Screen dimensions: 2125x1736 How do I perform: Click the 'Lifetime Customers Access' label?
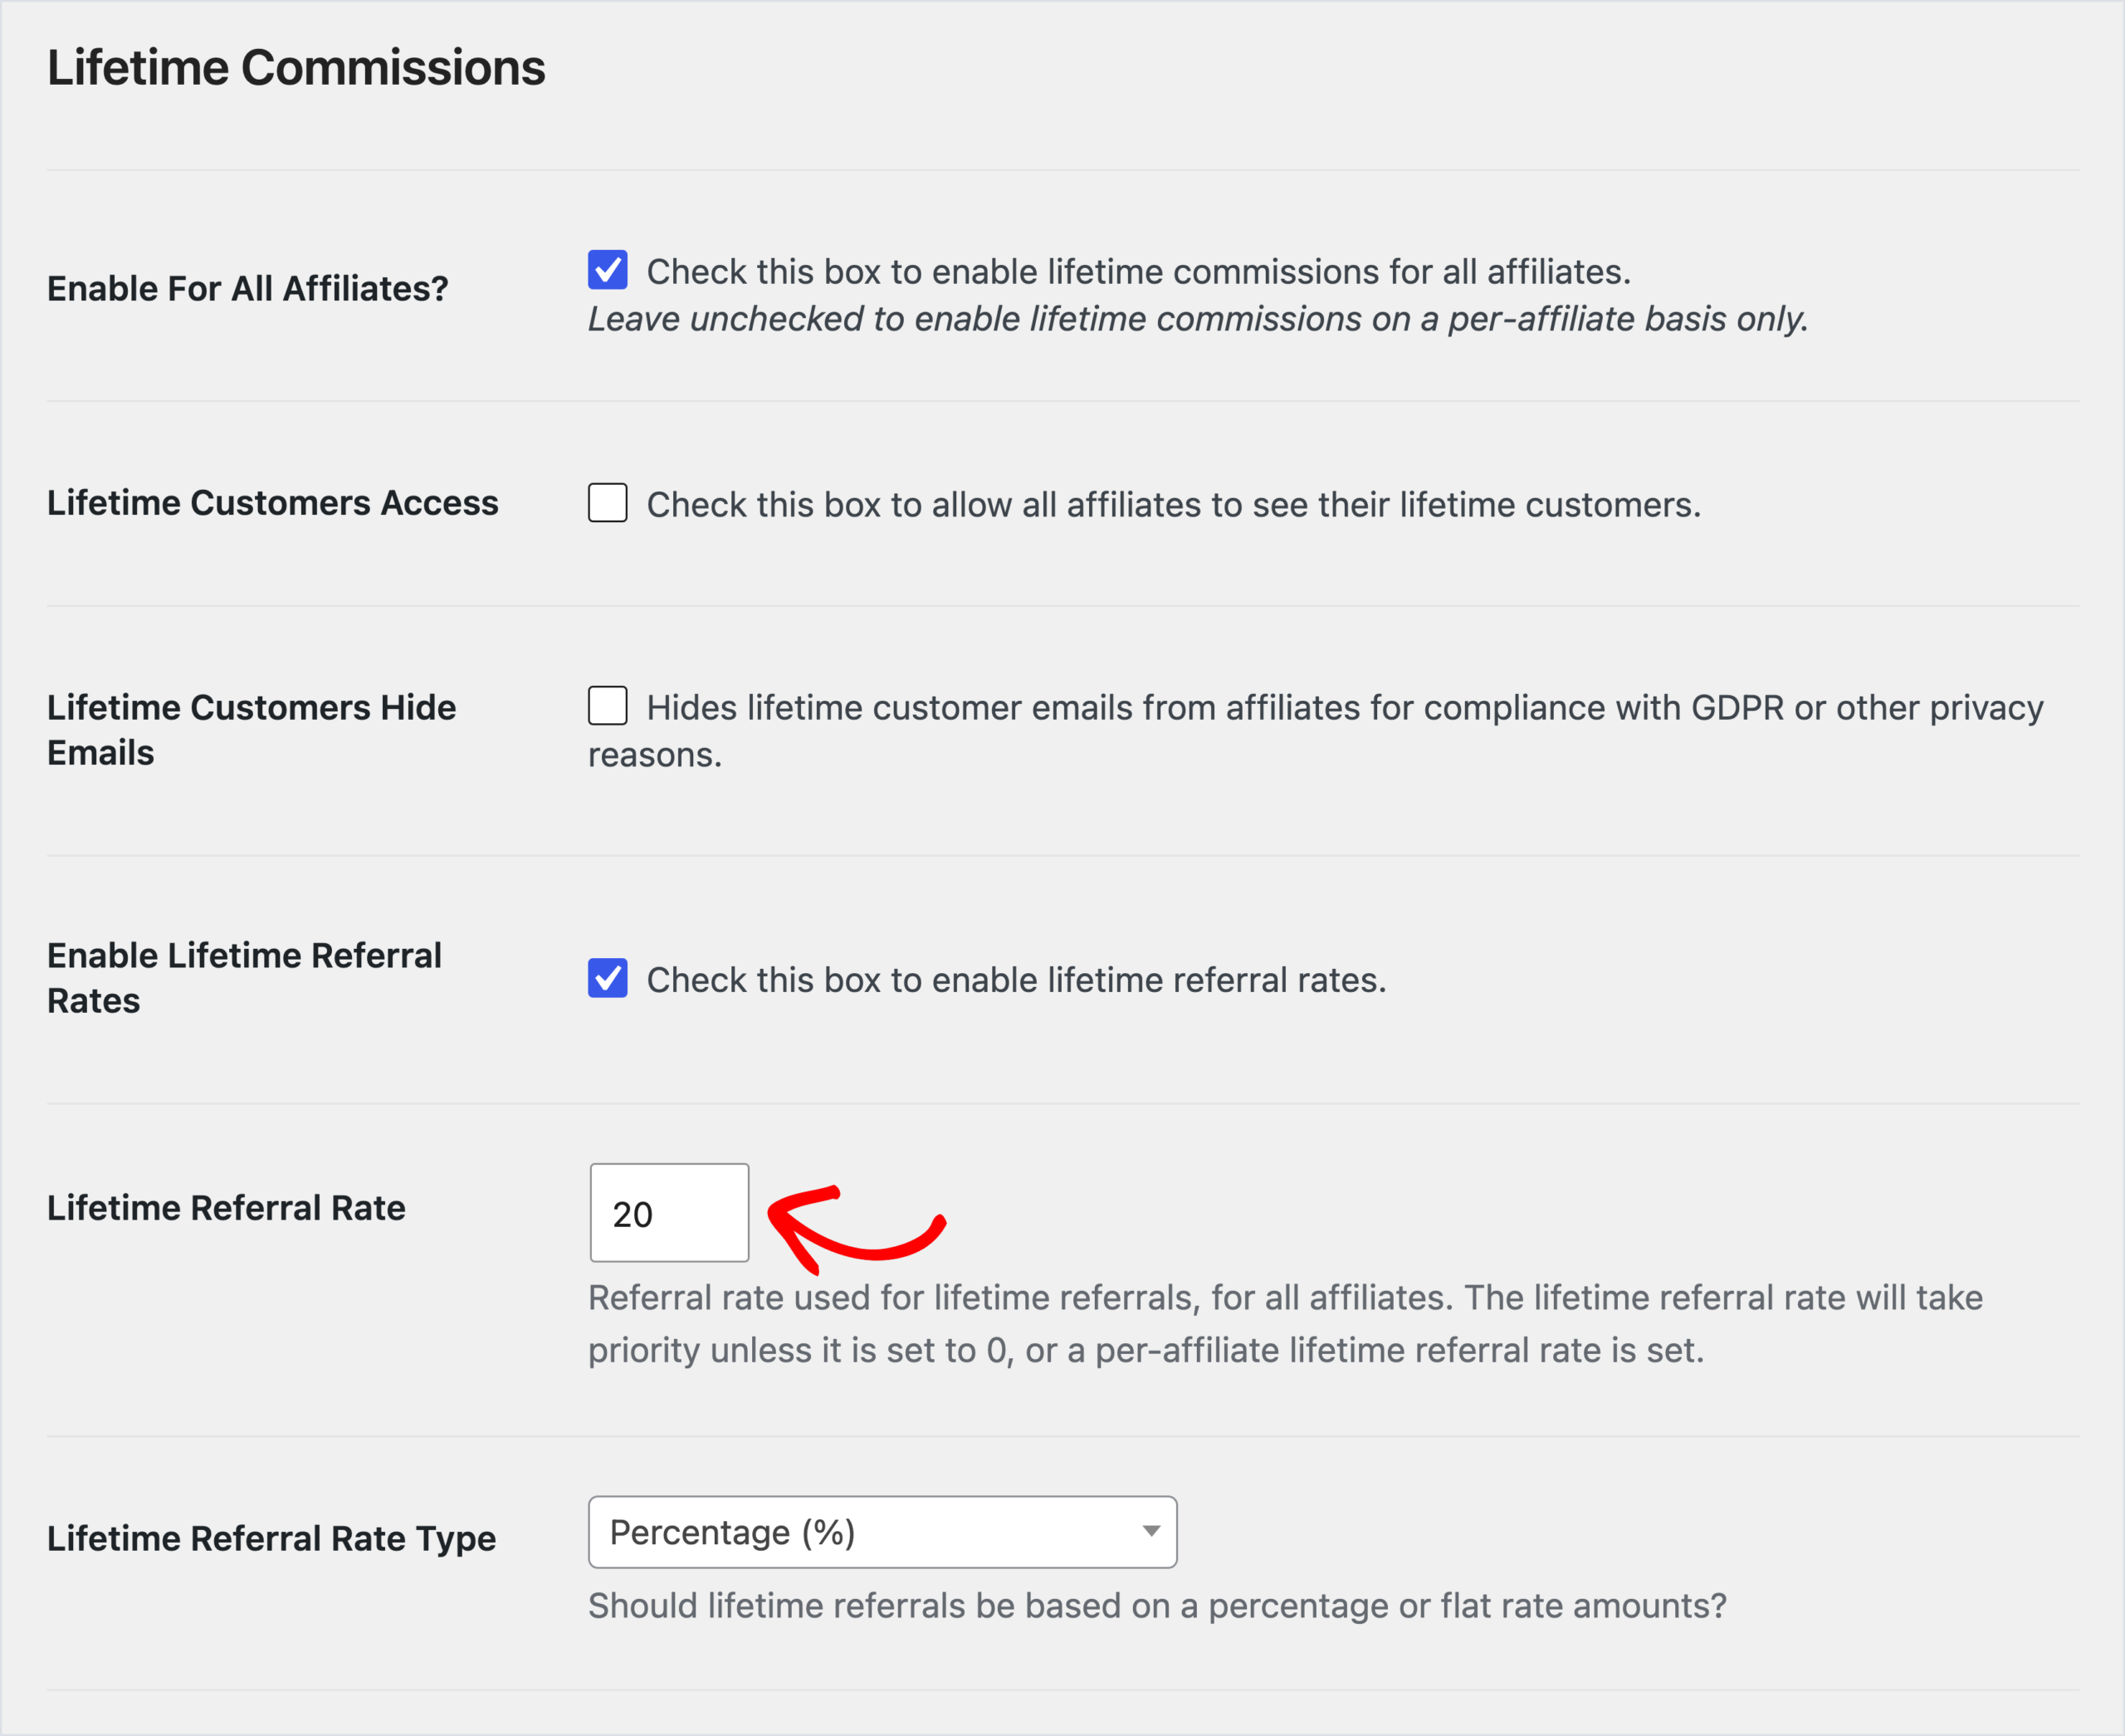[x=272, y=503]
